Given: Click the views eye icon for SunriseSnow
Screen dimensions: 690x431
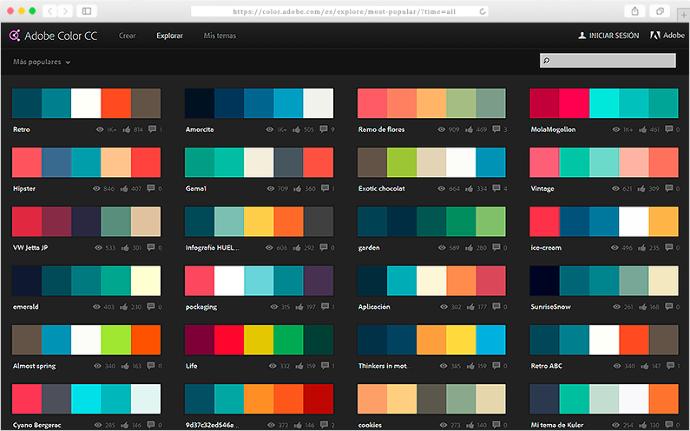Looking at the screenshot, I should (617, 307).
